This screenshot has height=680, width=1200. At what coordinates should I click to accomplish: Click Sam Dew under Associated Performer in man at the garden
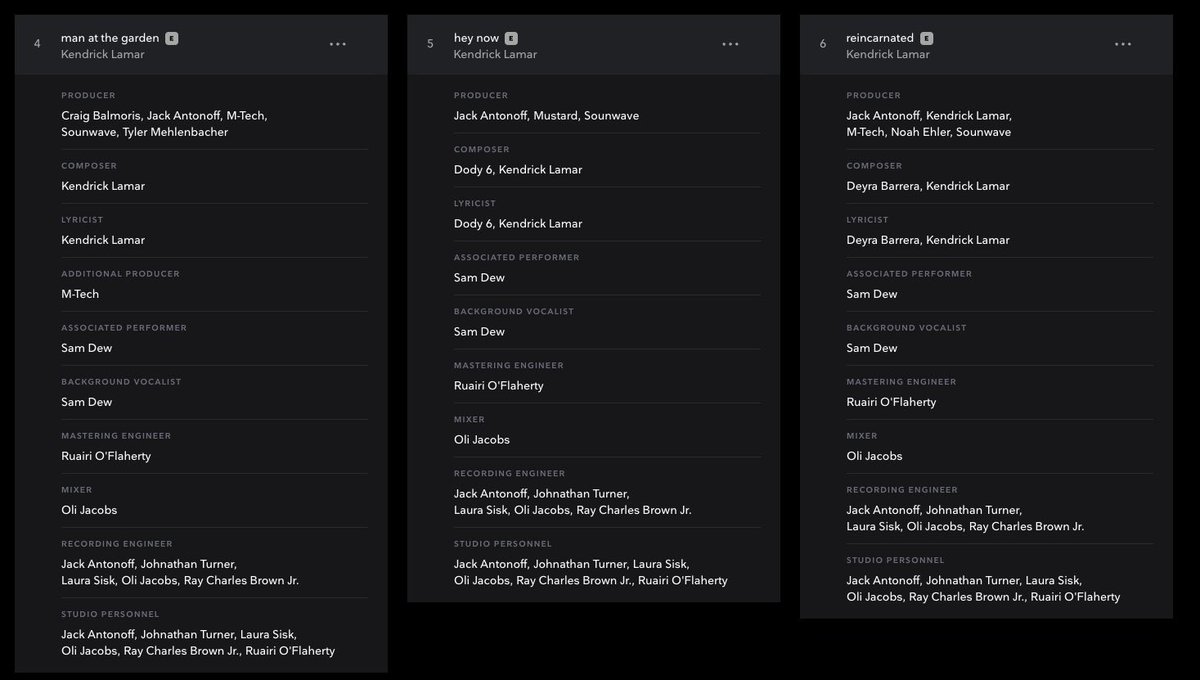click(87, 348)
